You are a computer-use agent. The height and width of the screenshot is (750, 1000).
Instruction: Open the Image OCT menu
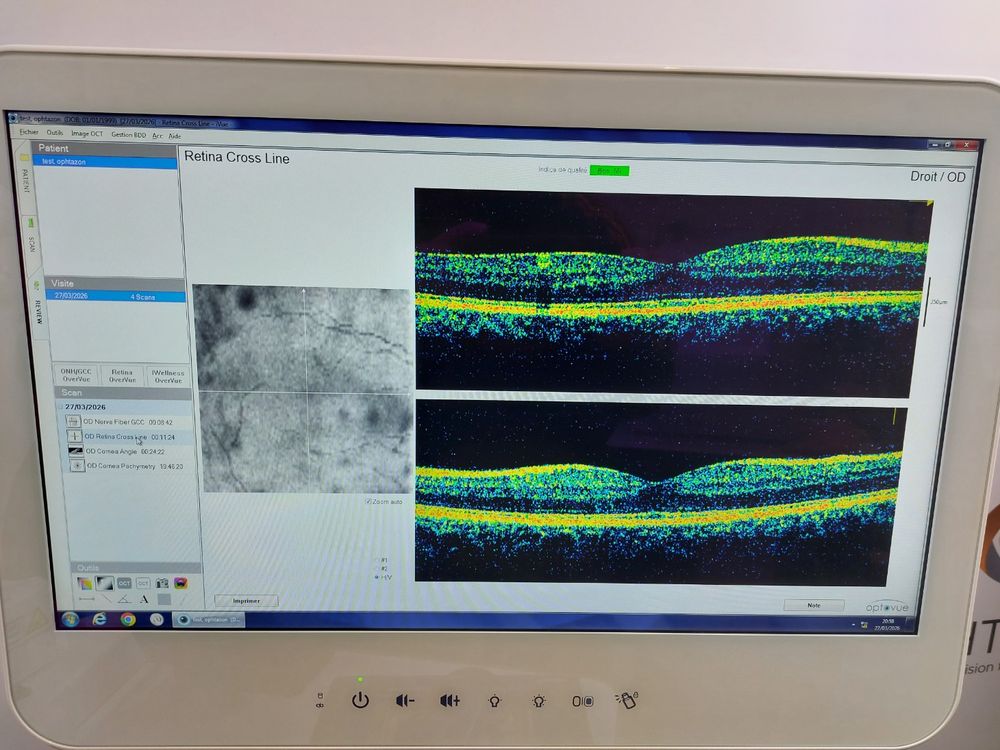(87, 134)
